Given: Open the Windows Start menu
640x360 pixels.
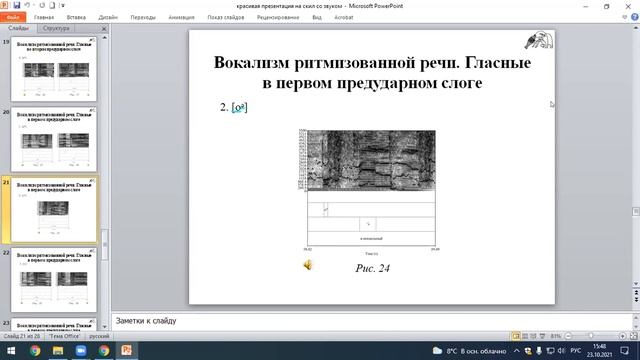Looking at the screenshot, I should coord(11,351).
